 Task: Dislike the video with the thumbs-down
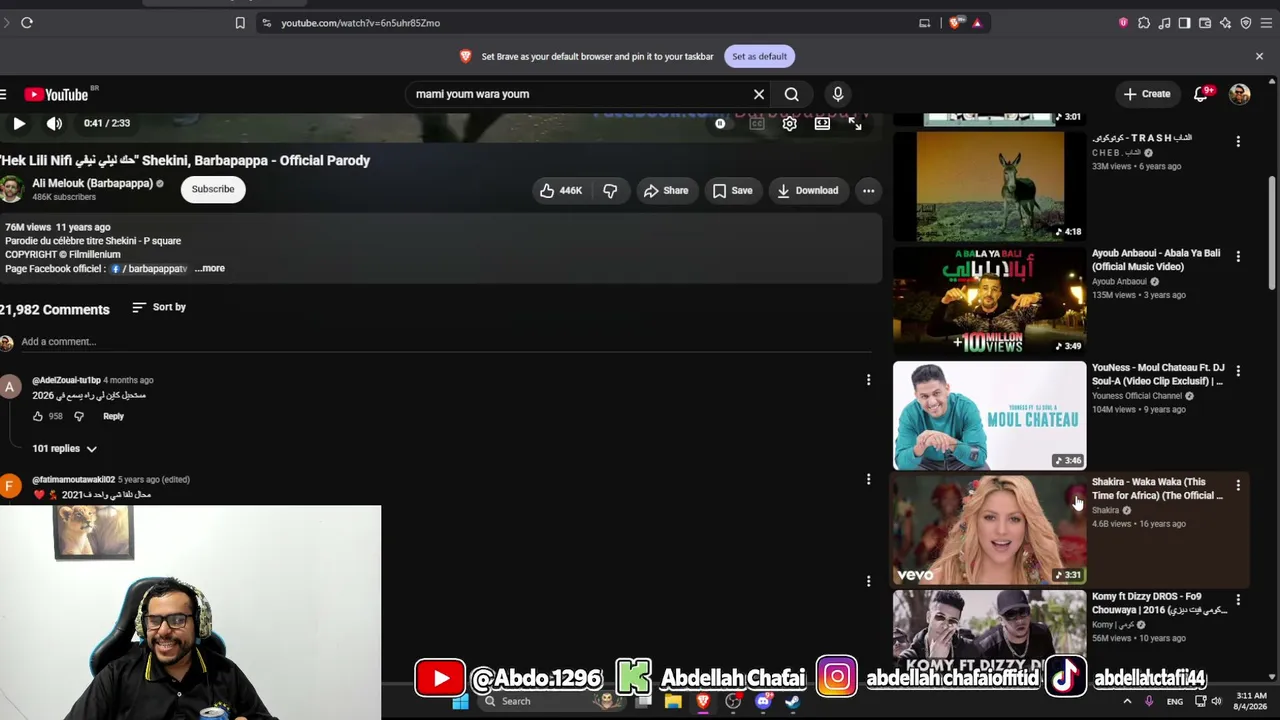click(610, 191)
